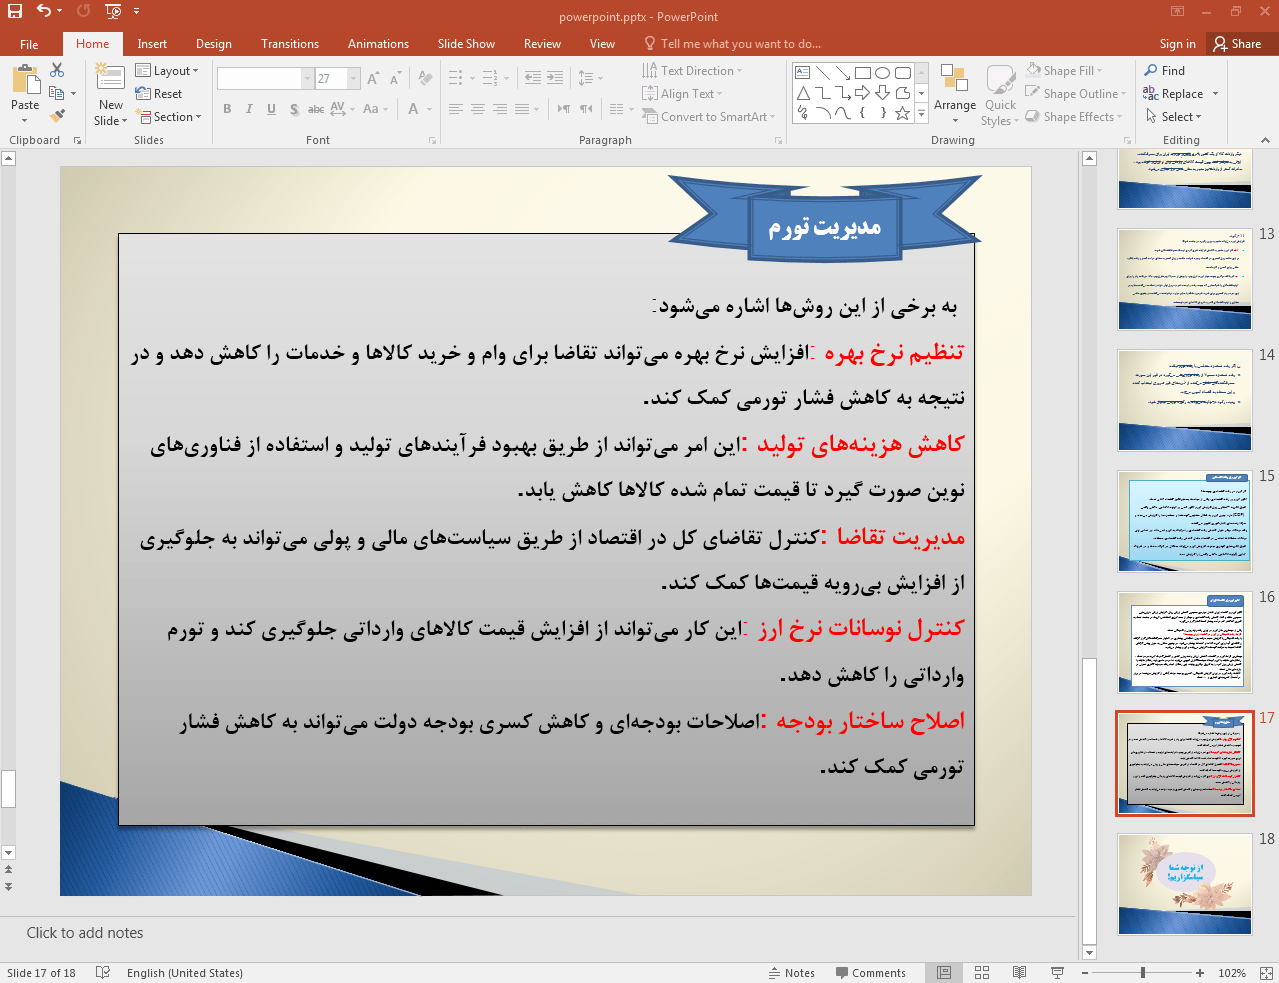Open font color picker A swatch
Image resolution: width=1279 pixels, height=983 pixels.
point(413,109)
